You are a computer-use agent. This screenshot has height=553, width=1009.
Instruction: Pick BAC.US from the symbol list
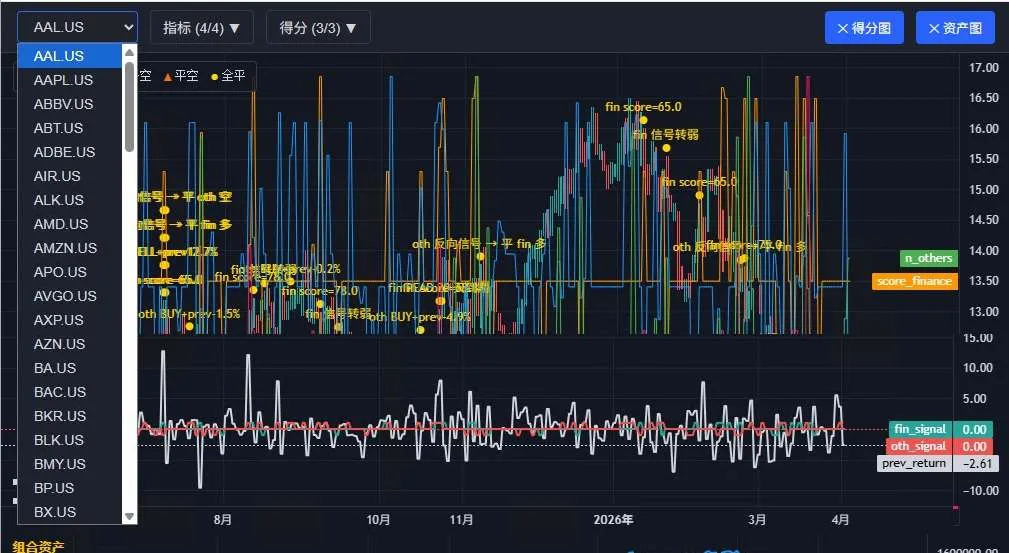pyautogui.click(x=69, y=392)
